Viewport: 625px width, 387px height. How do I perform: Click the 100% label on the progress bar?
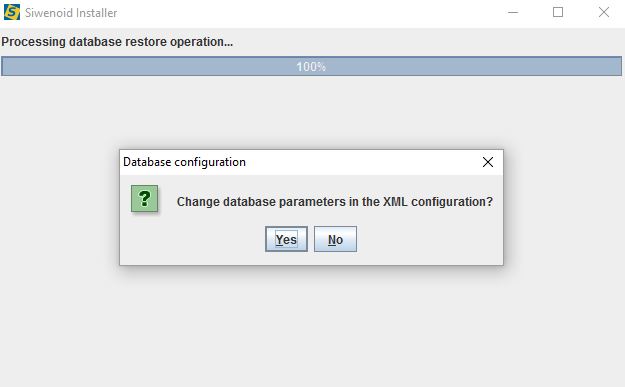point(311,67)
